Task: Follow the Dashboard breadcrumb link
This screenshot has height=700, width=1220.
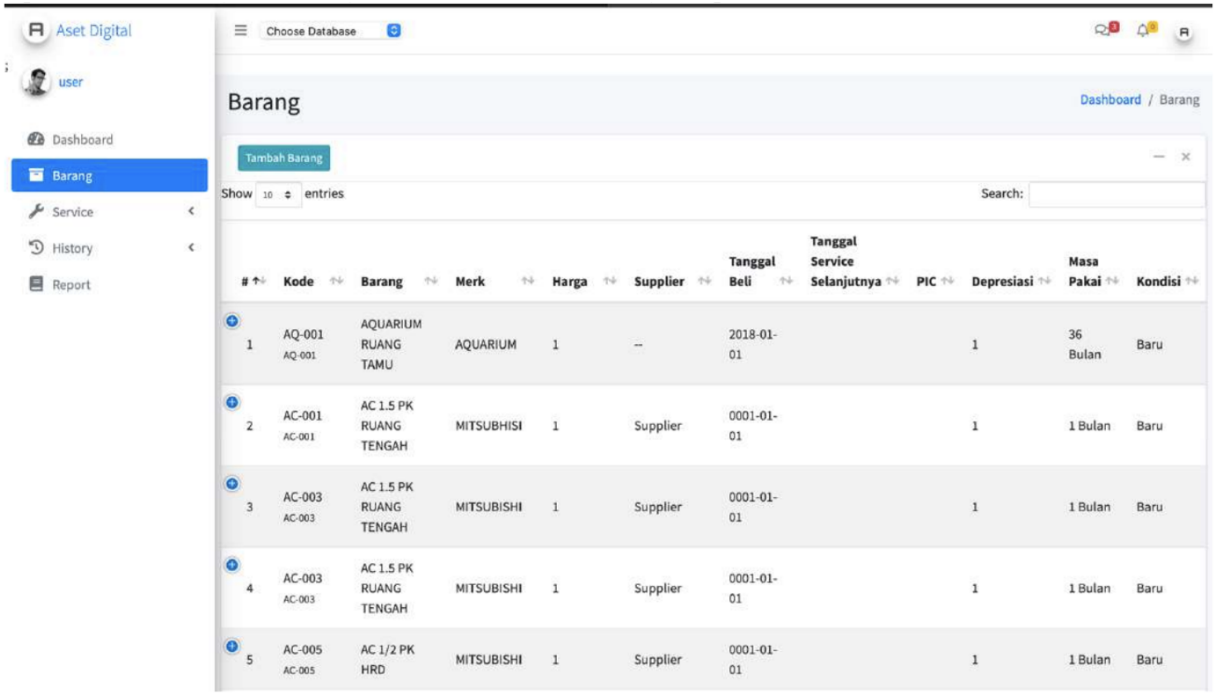Action: click(x=1110, y=100)
